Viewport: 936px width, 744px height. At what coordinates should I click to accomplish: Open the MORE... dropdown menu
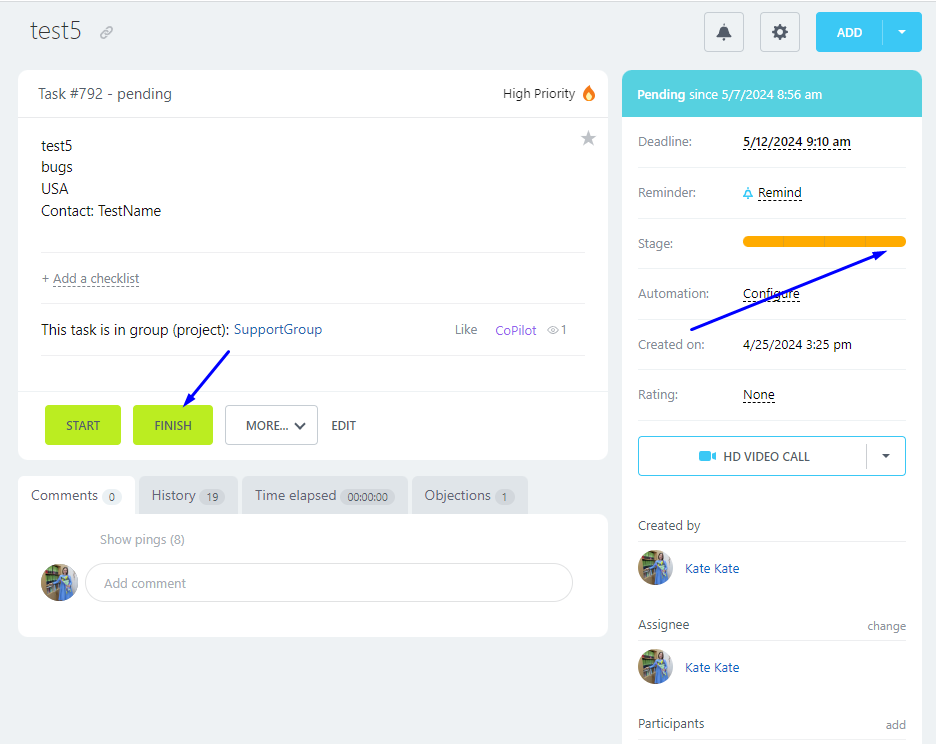pos(271,425)
